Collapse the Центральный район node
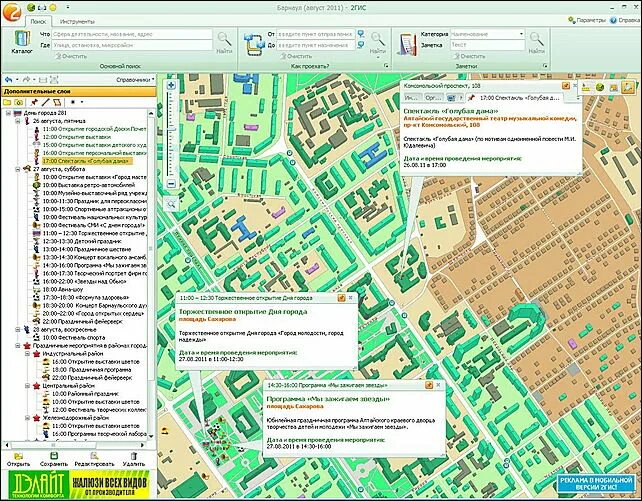 tap(27, 386)
